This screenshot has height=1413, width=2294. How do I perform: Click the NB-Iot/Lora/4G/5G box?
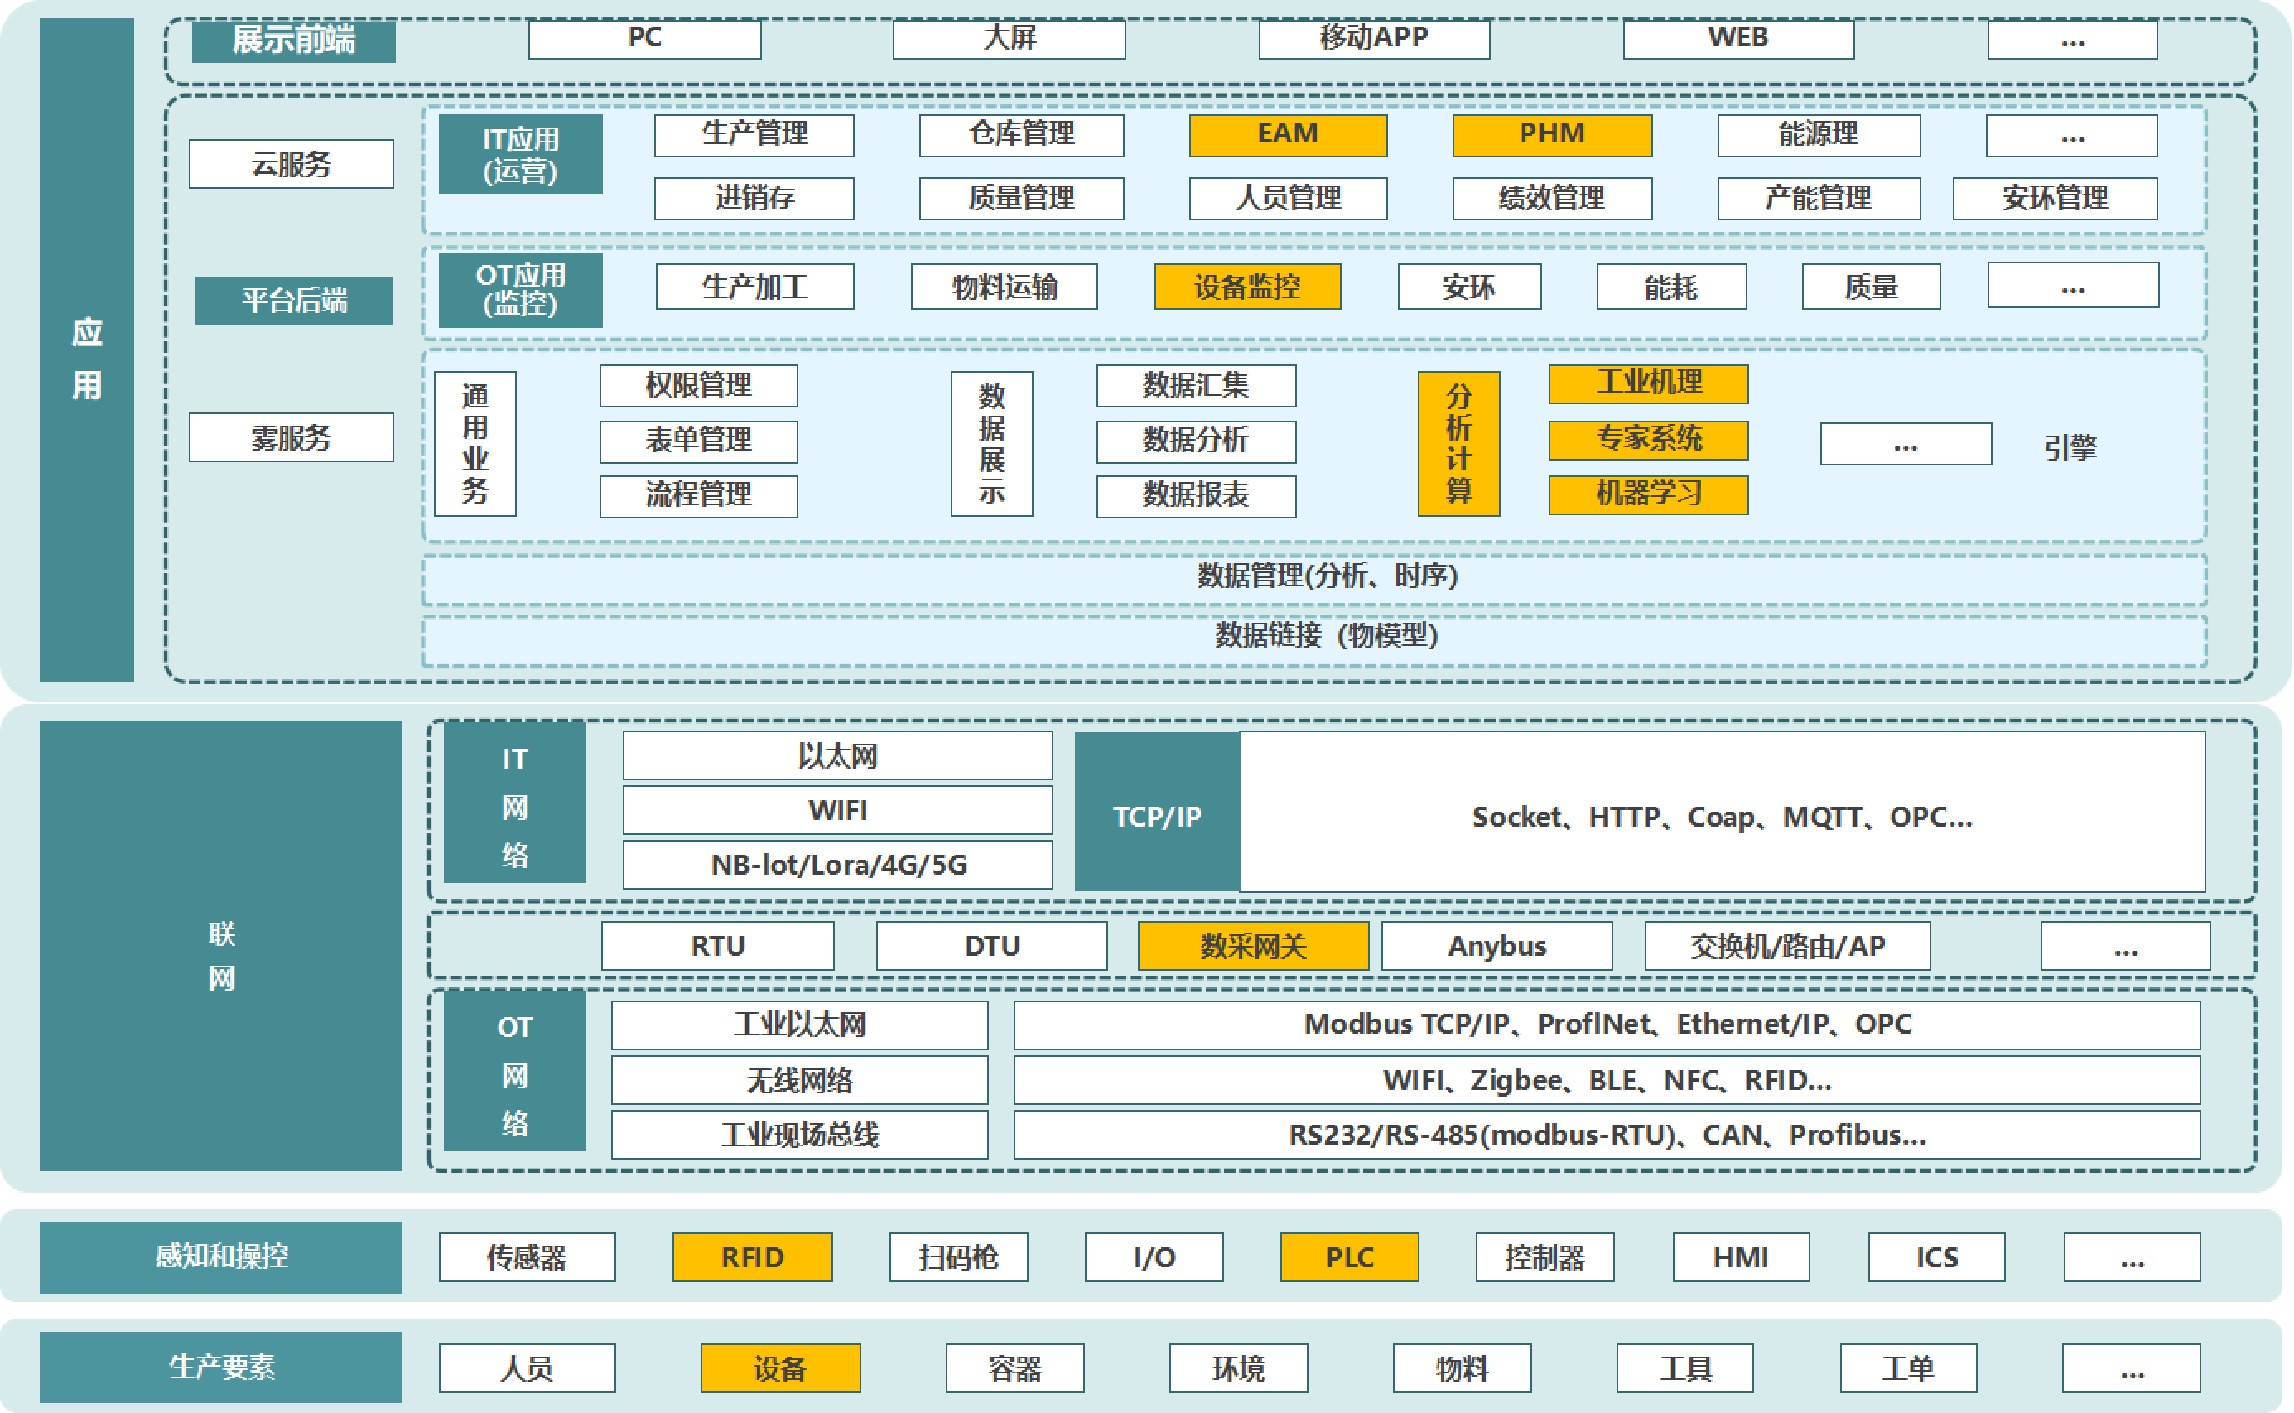837,865
